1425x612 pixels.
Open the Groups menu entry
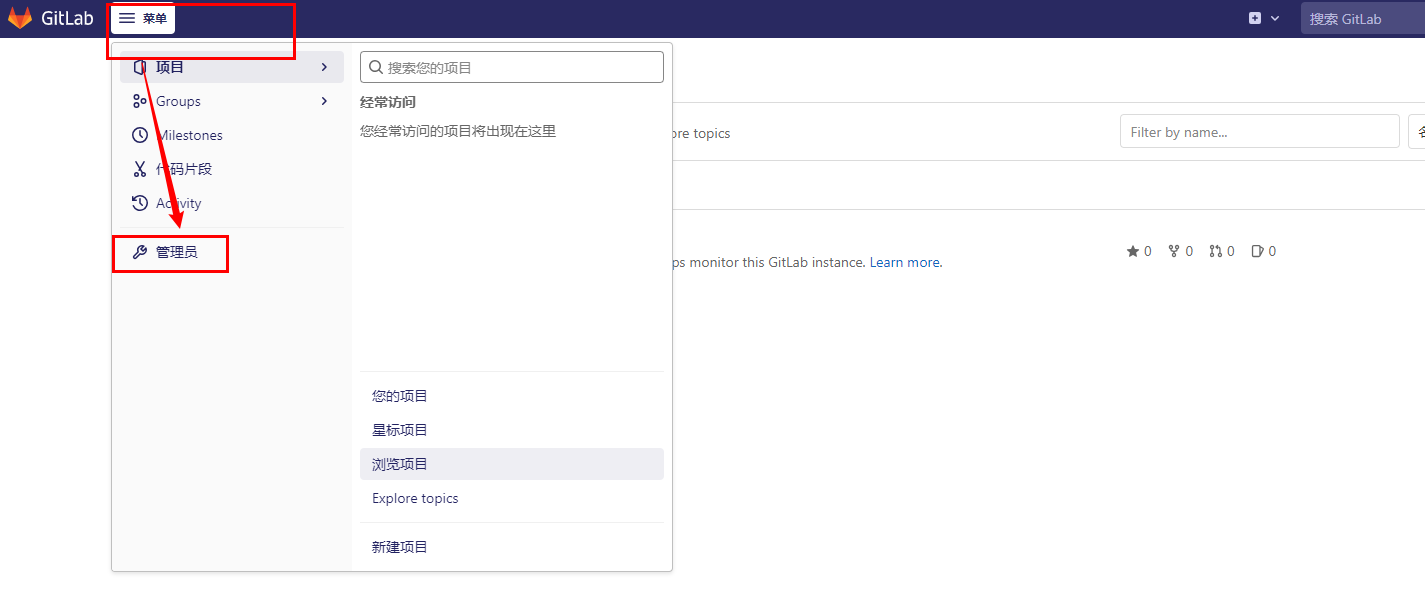(232, 101)
